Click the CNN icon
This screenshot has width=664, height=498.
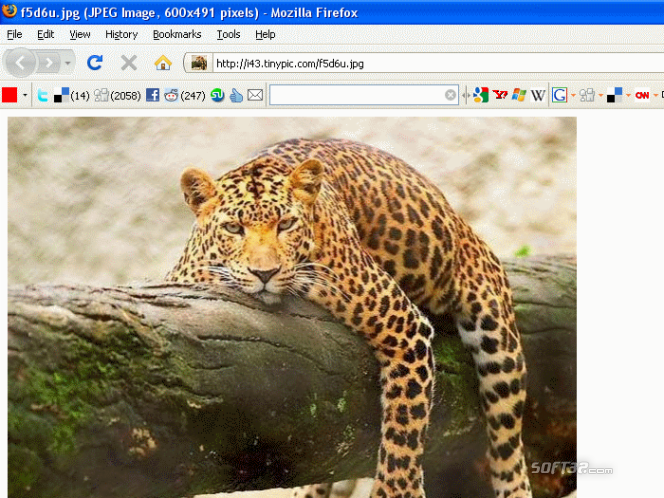tap(642, 95)
